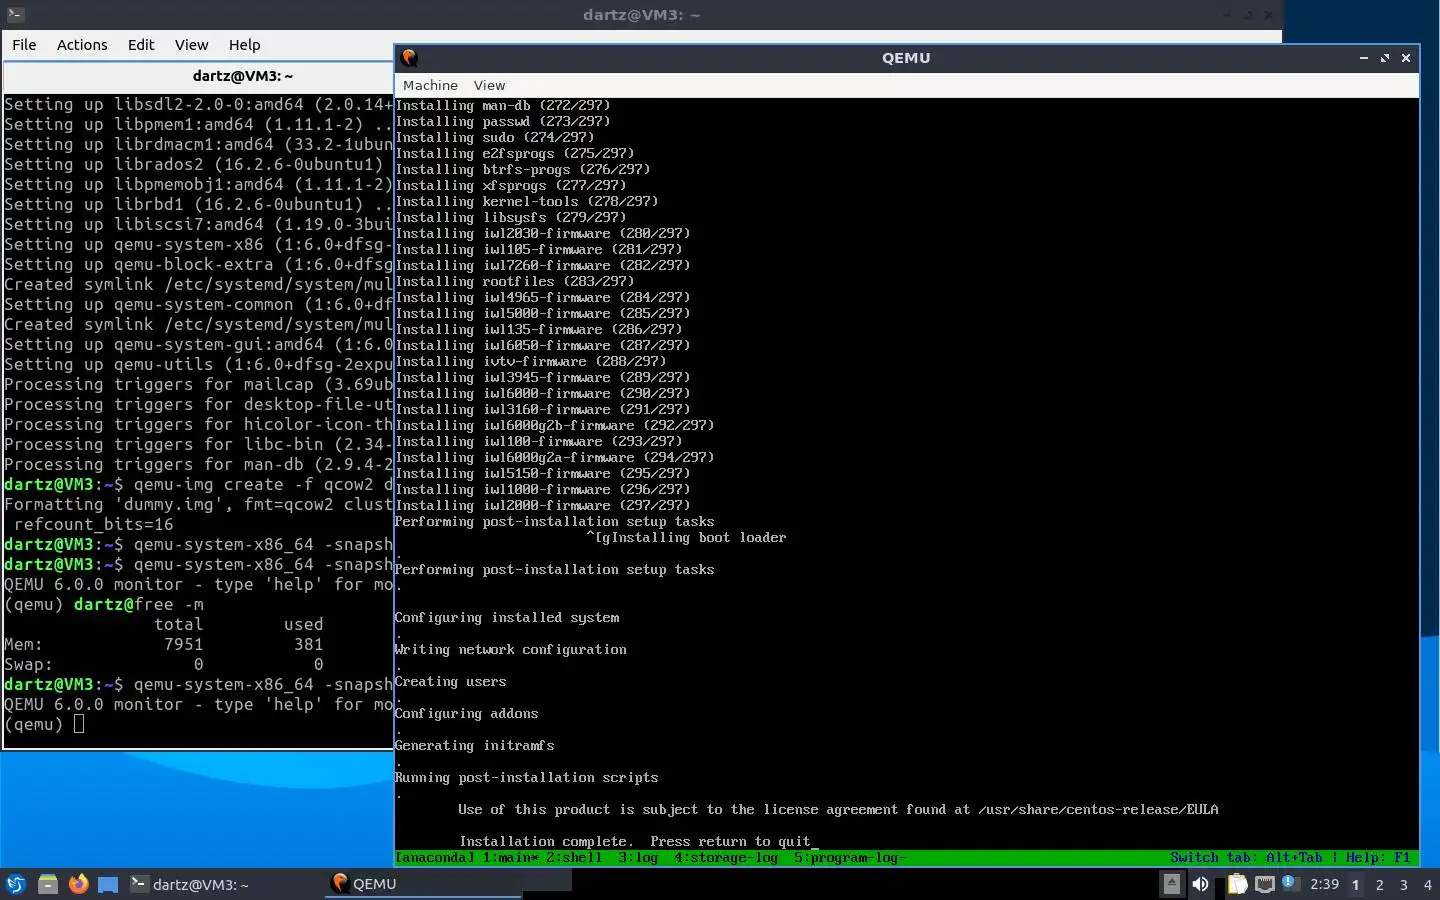Click the 'Help: F1' status text

point(1378,858)
